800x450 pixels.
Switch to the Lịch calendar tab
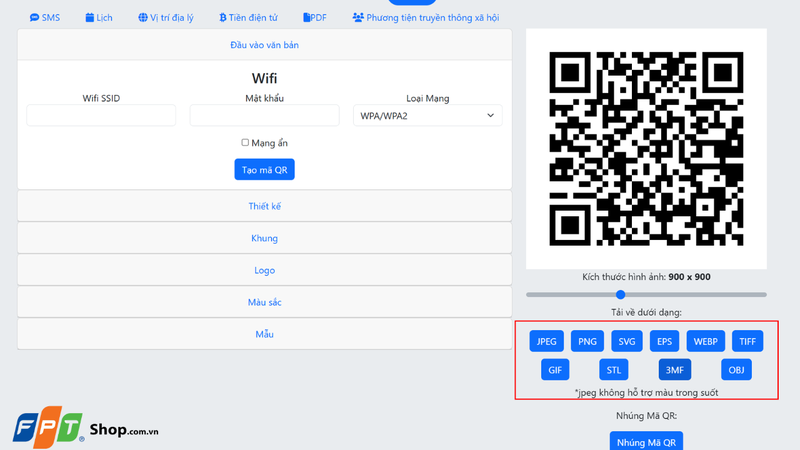click(99, 17)
